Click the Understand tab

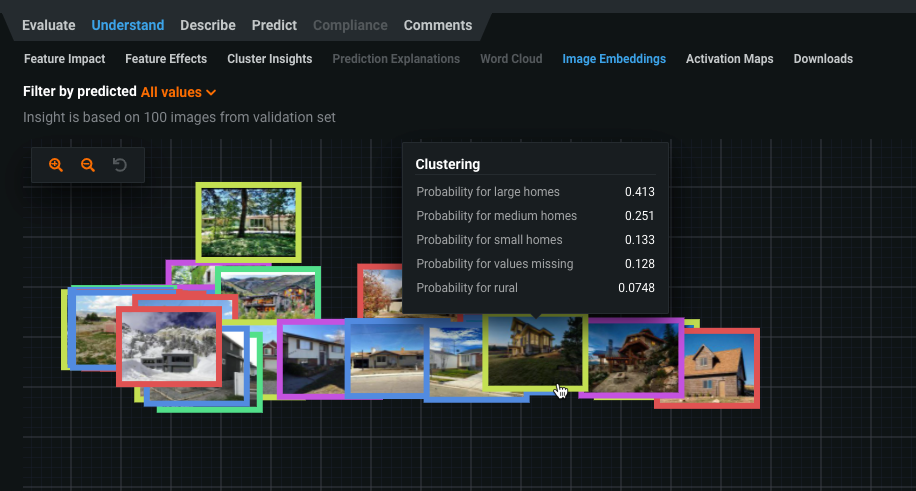click(x=128, y=25)
